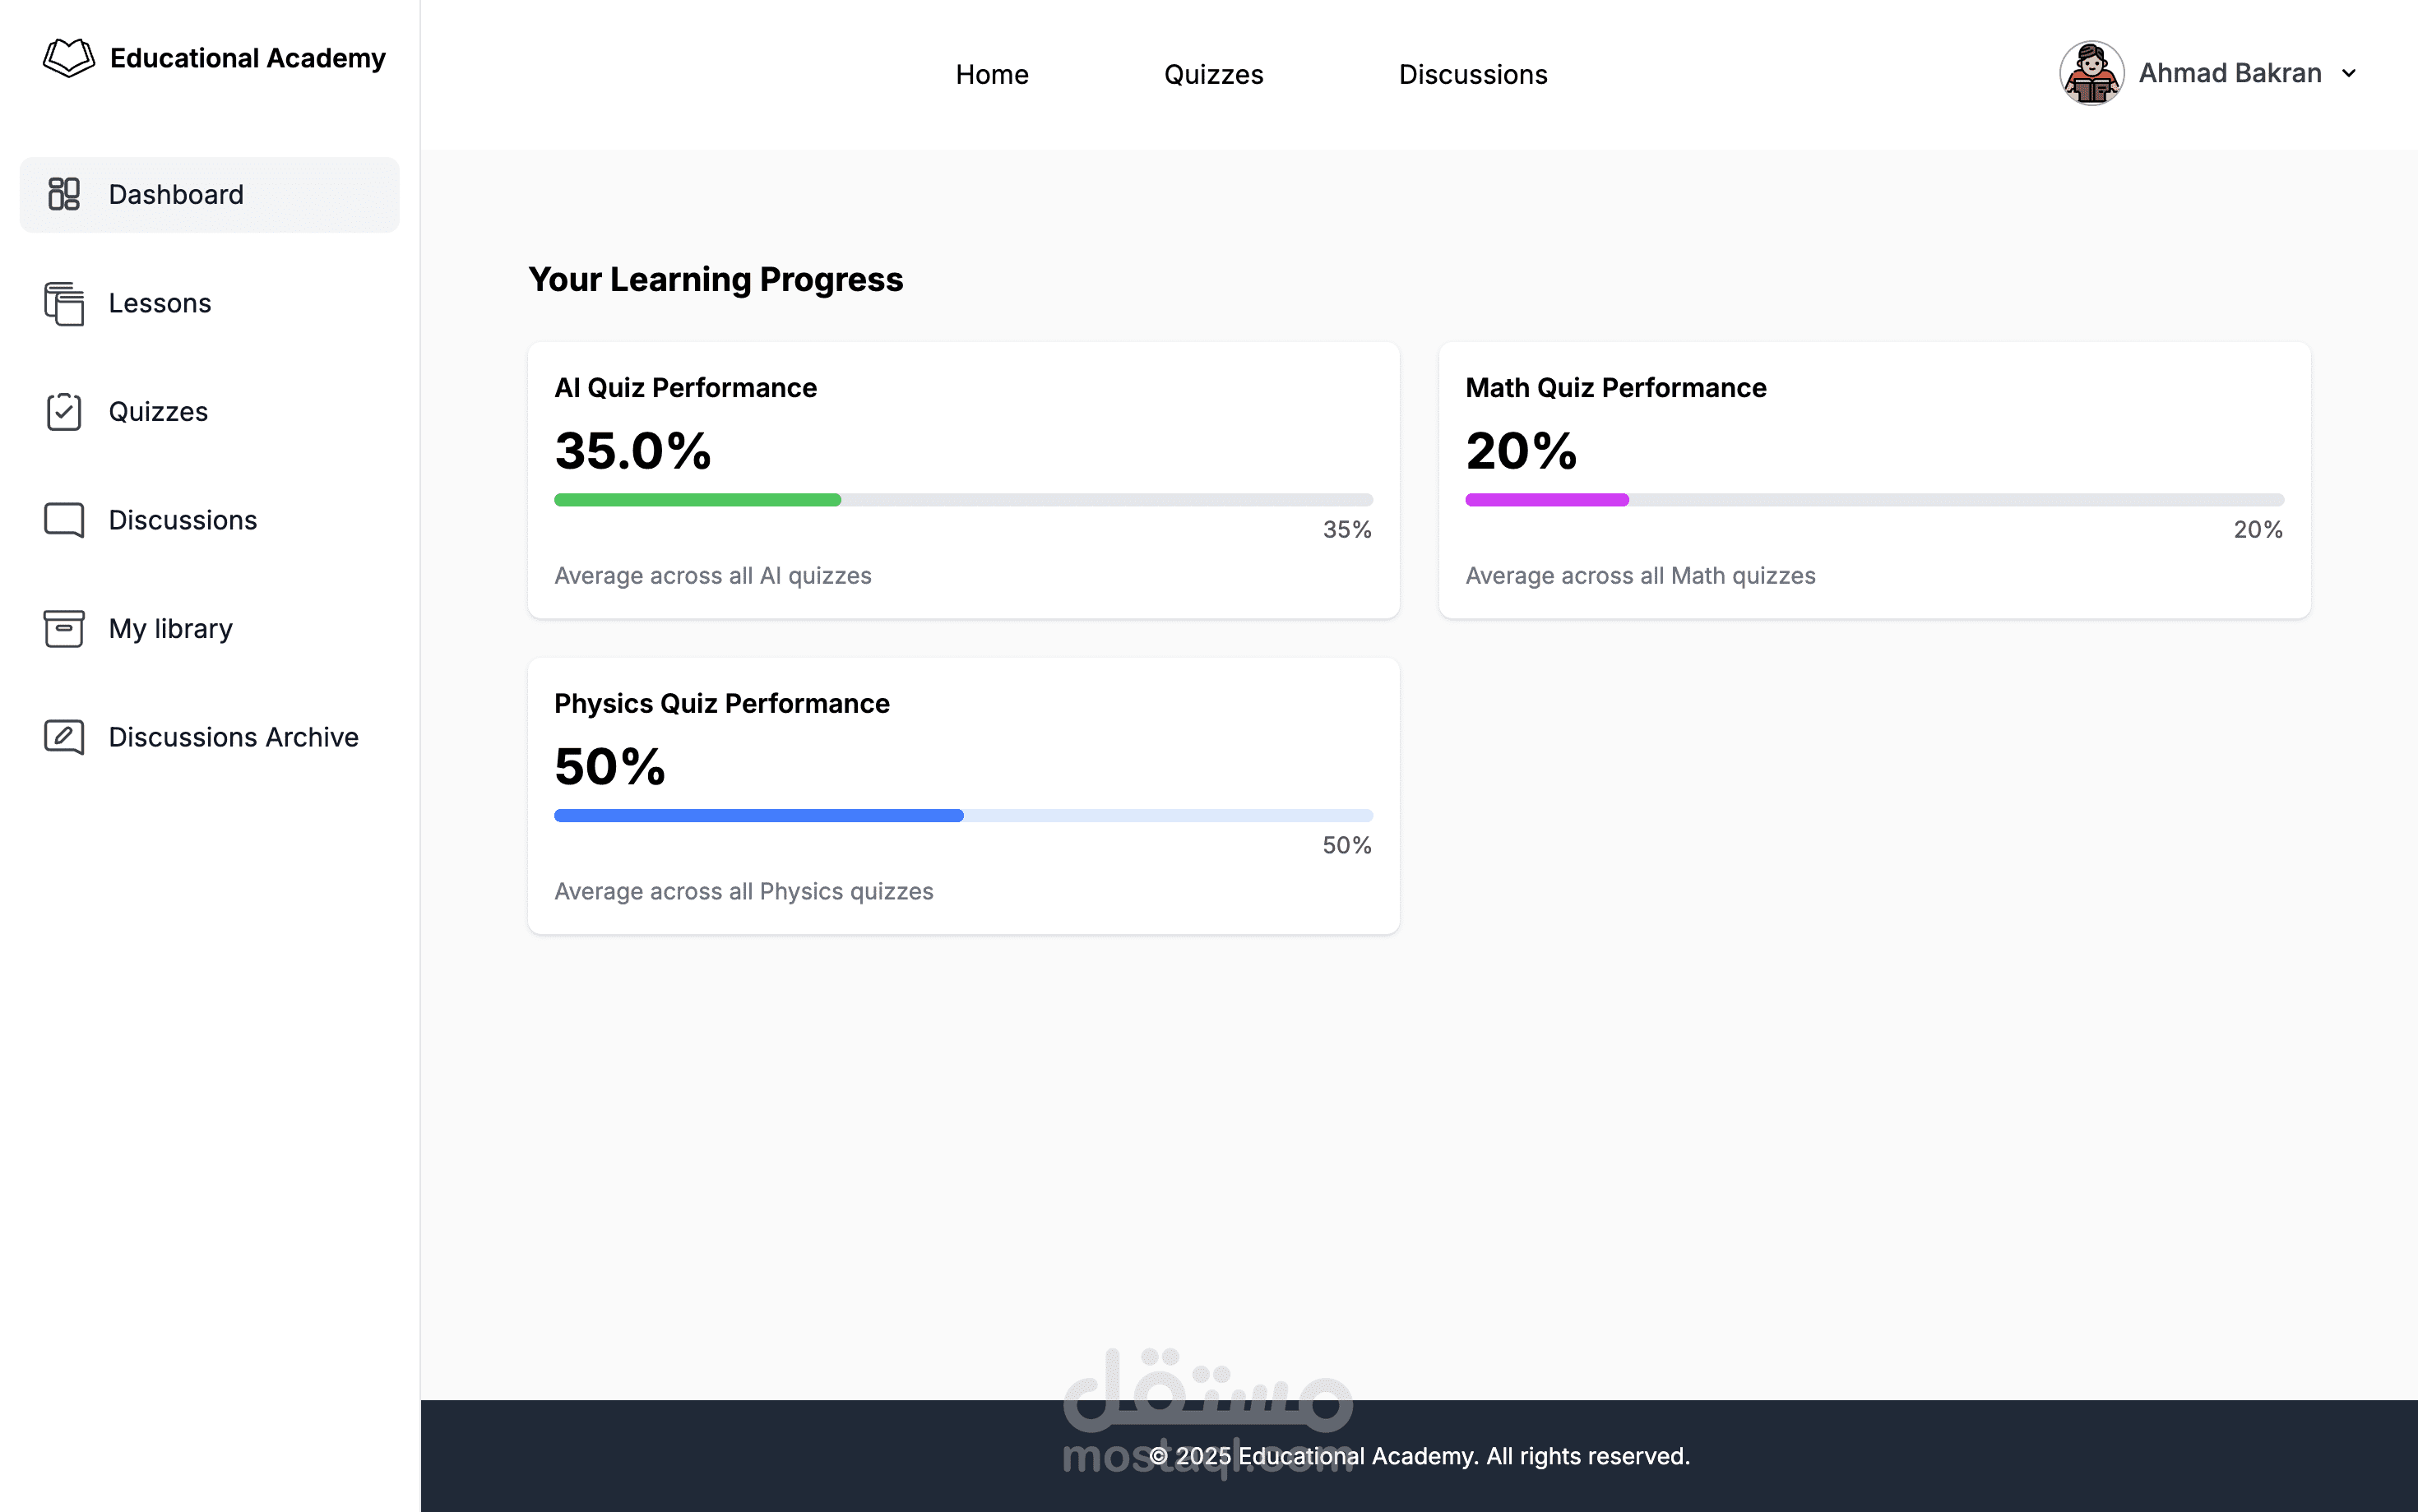Expand the user menu chevron arrow
Viewport: 2418px width, 1512px height.
point(2349,73)
